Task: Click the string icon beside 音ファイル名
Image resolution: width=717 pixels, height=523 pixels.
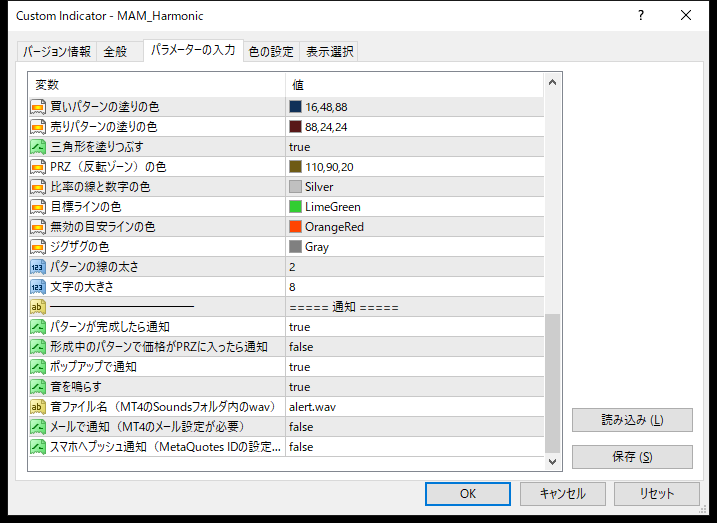Action: [38, 407]
